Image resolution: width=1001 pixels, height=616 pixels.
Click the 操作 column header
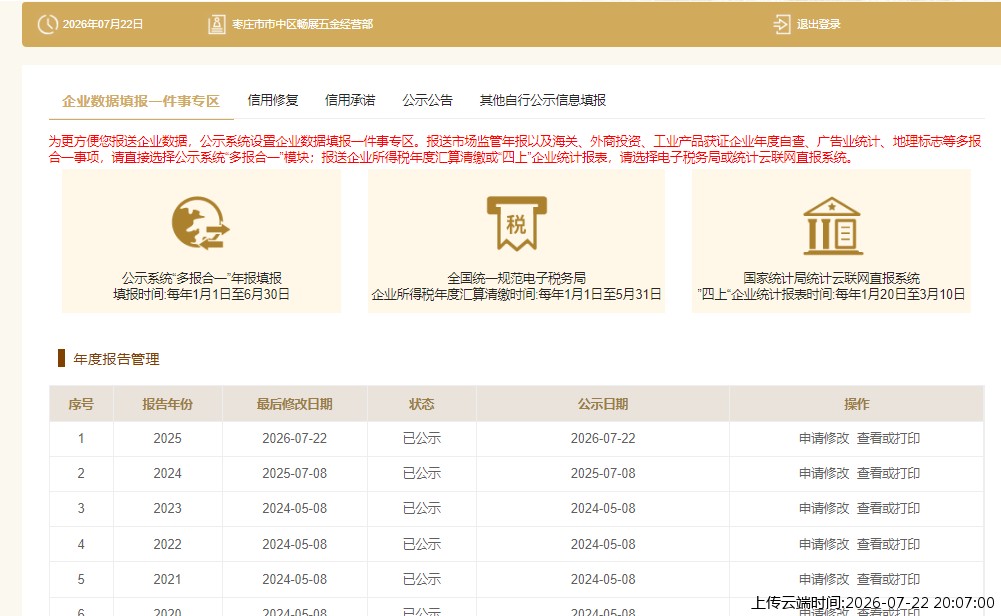click(x=856, y=404)
